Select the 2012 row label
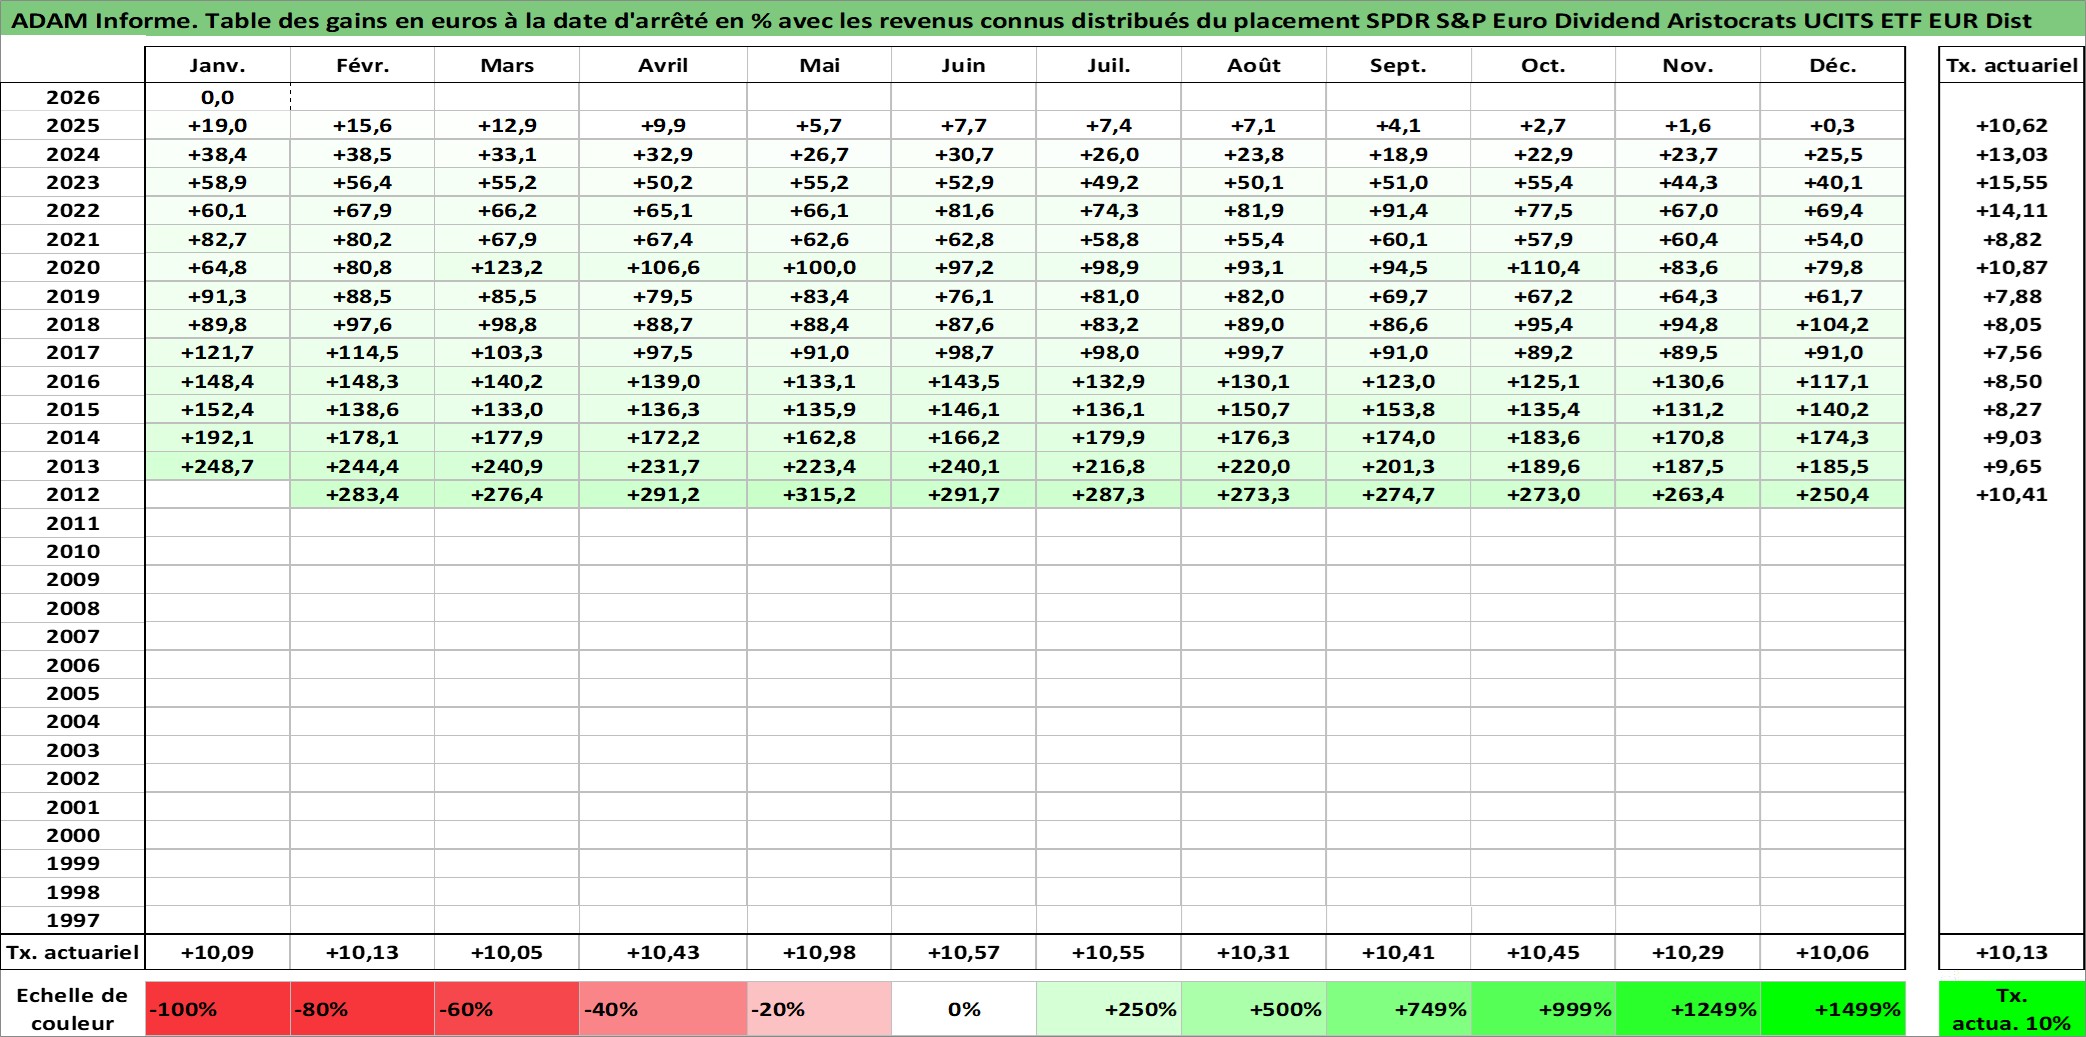The height and width of the screenshot is (1037, 2086). [x=73, y=494]
